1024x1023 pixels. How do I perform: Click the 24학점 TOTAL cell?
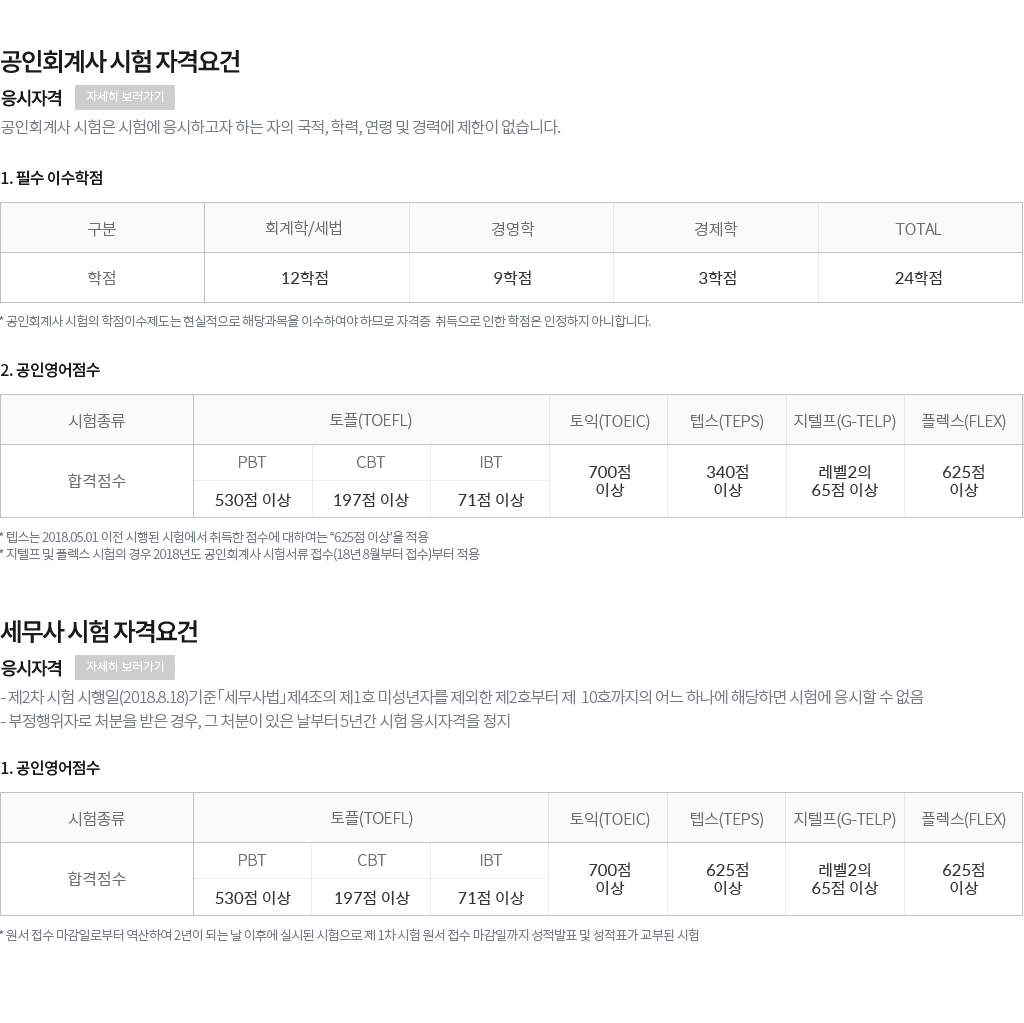pyautogui.click(x=920, y=278)
